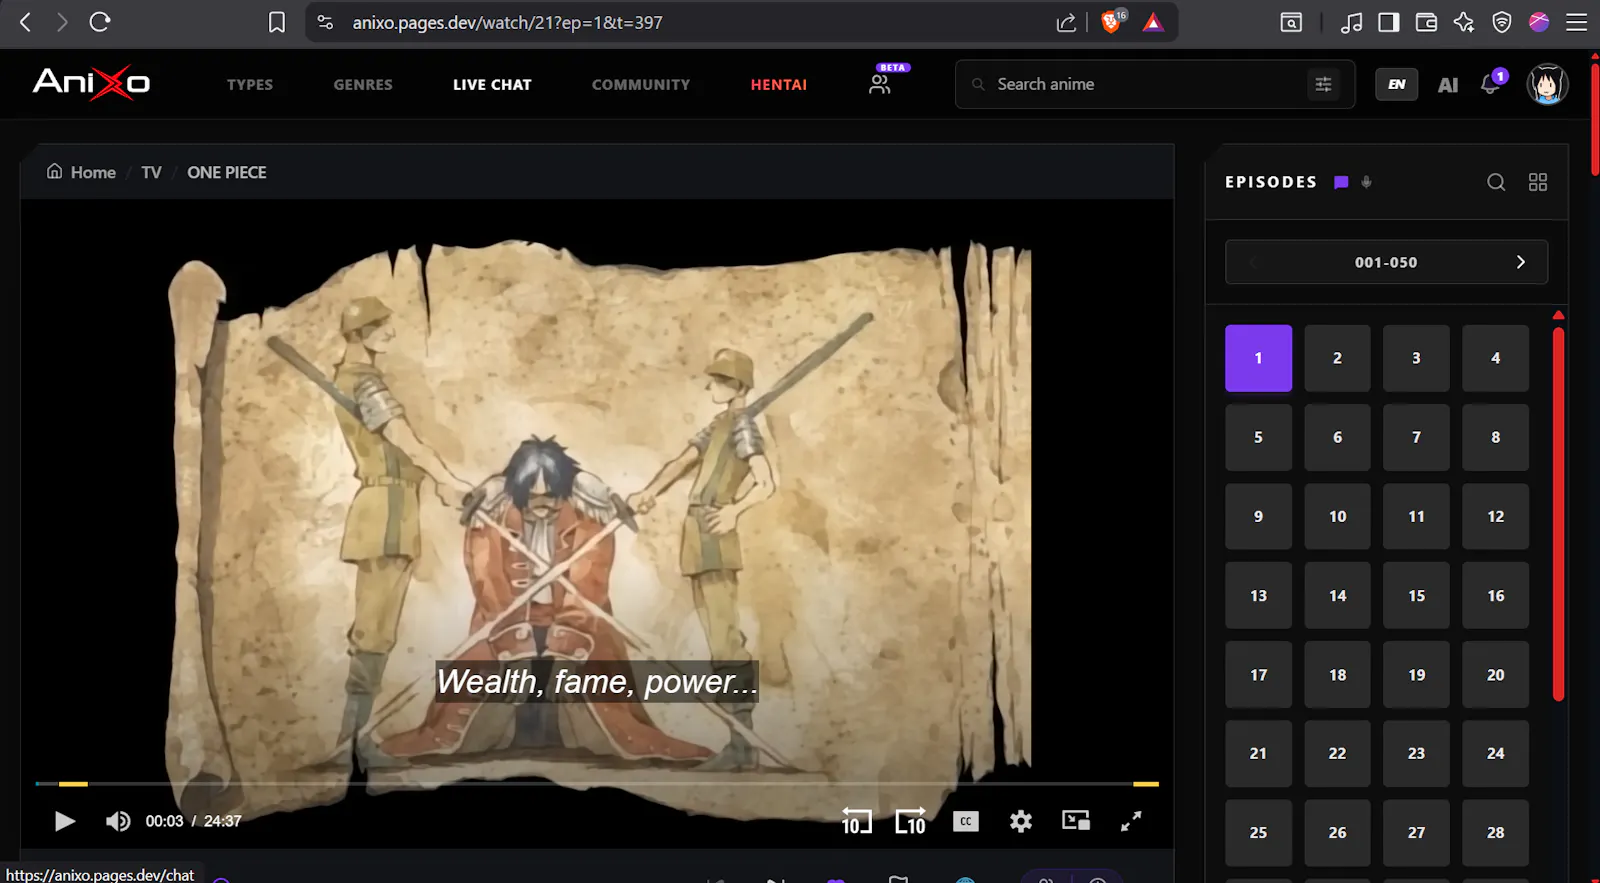Skip the video forward 10 seconds
The image size is (1600, 883).
pyautogui.click(x=910, y=821)
